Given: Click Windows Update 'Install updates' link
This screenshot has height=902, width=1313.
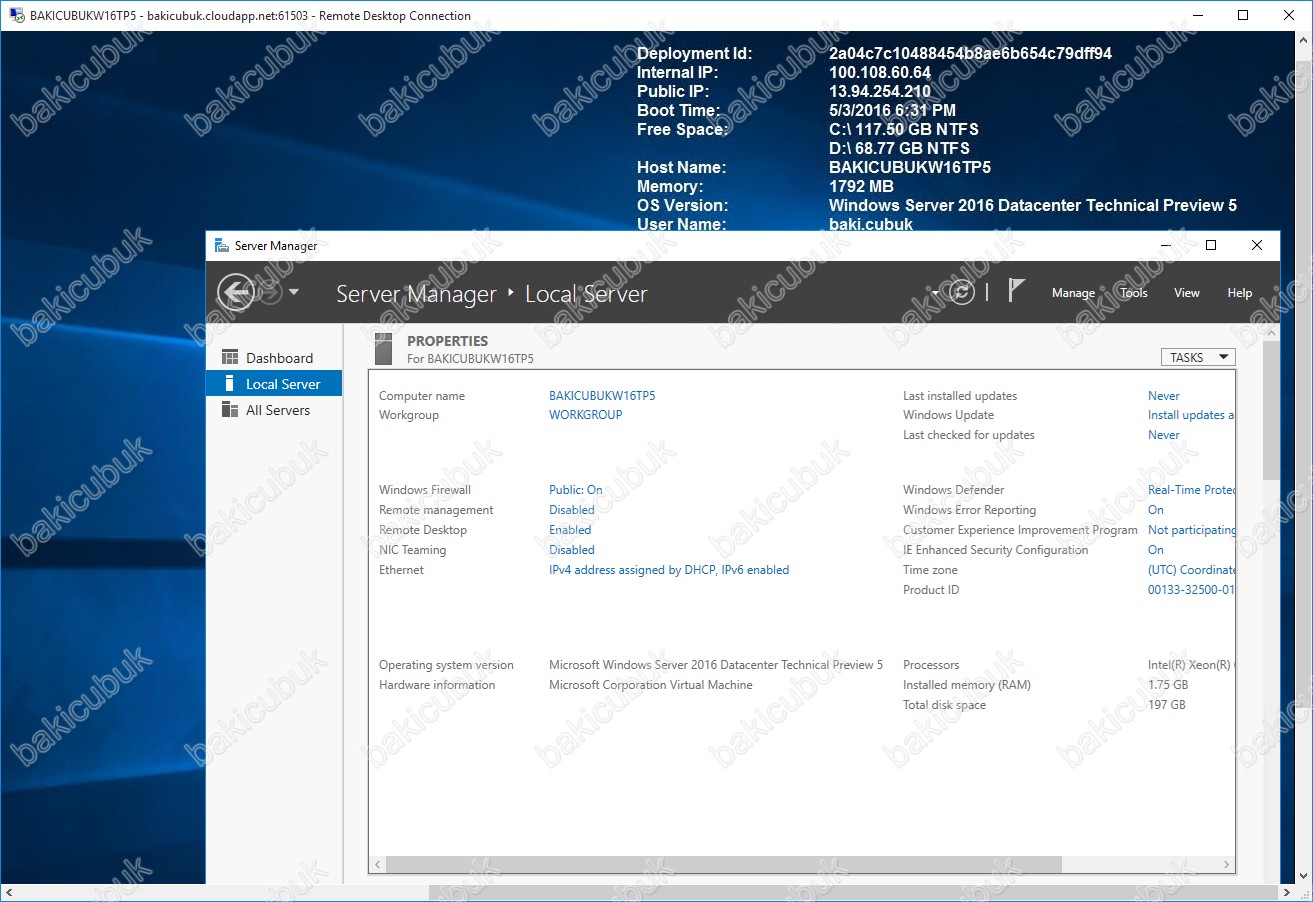Looking at the screenshot, I should tap(1191, 415).
